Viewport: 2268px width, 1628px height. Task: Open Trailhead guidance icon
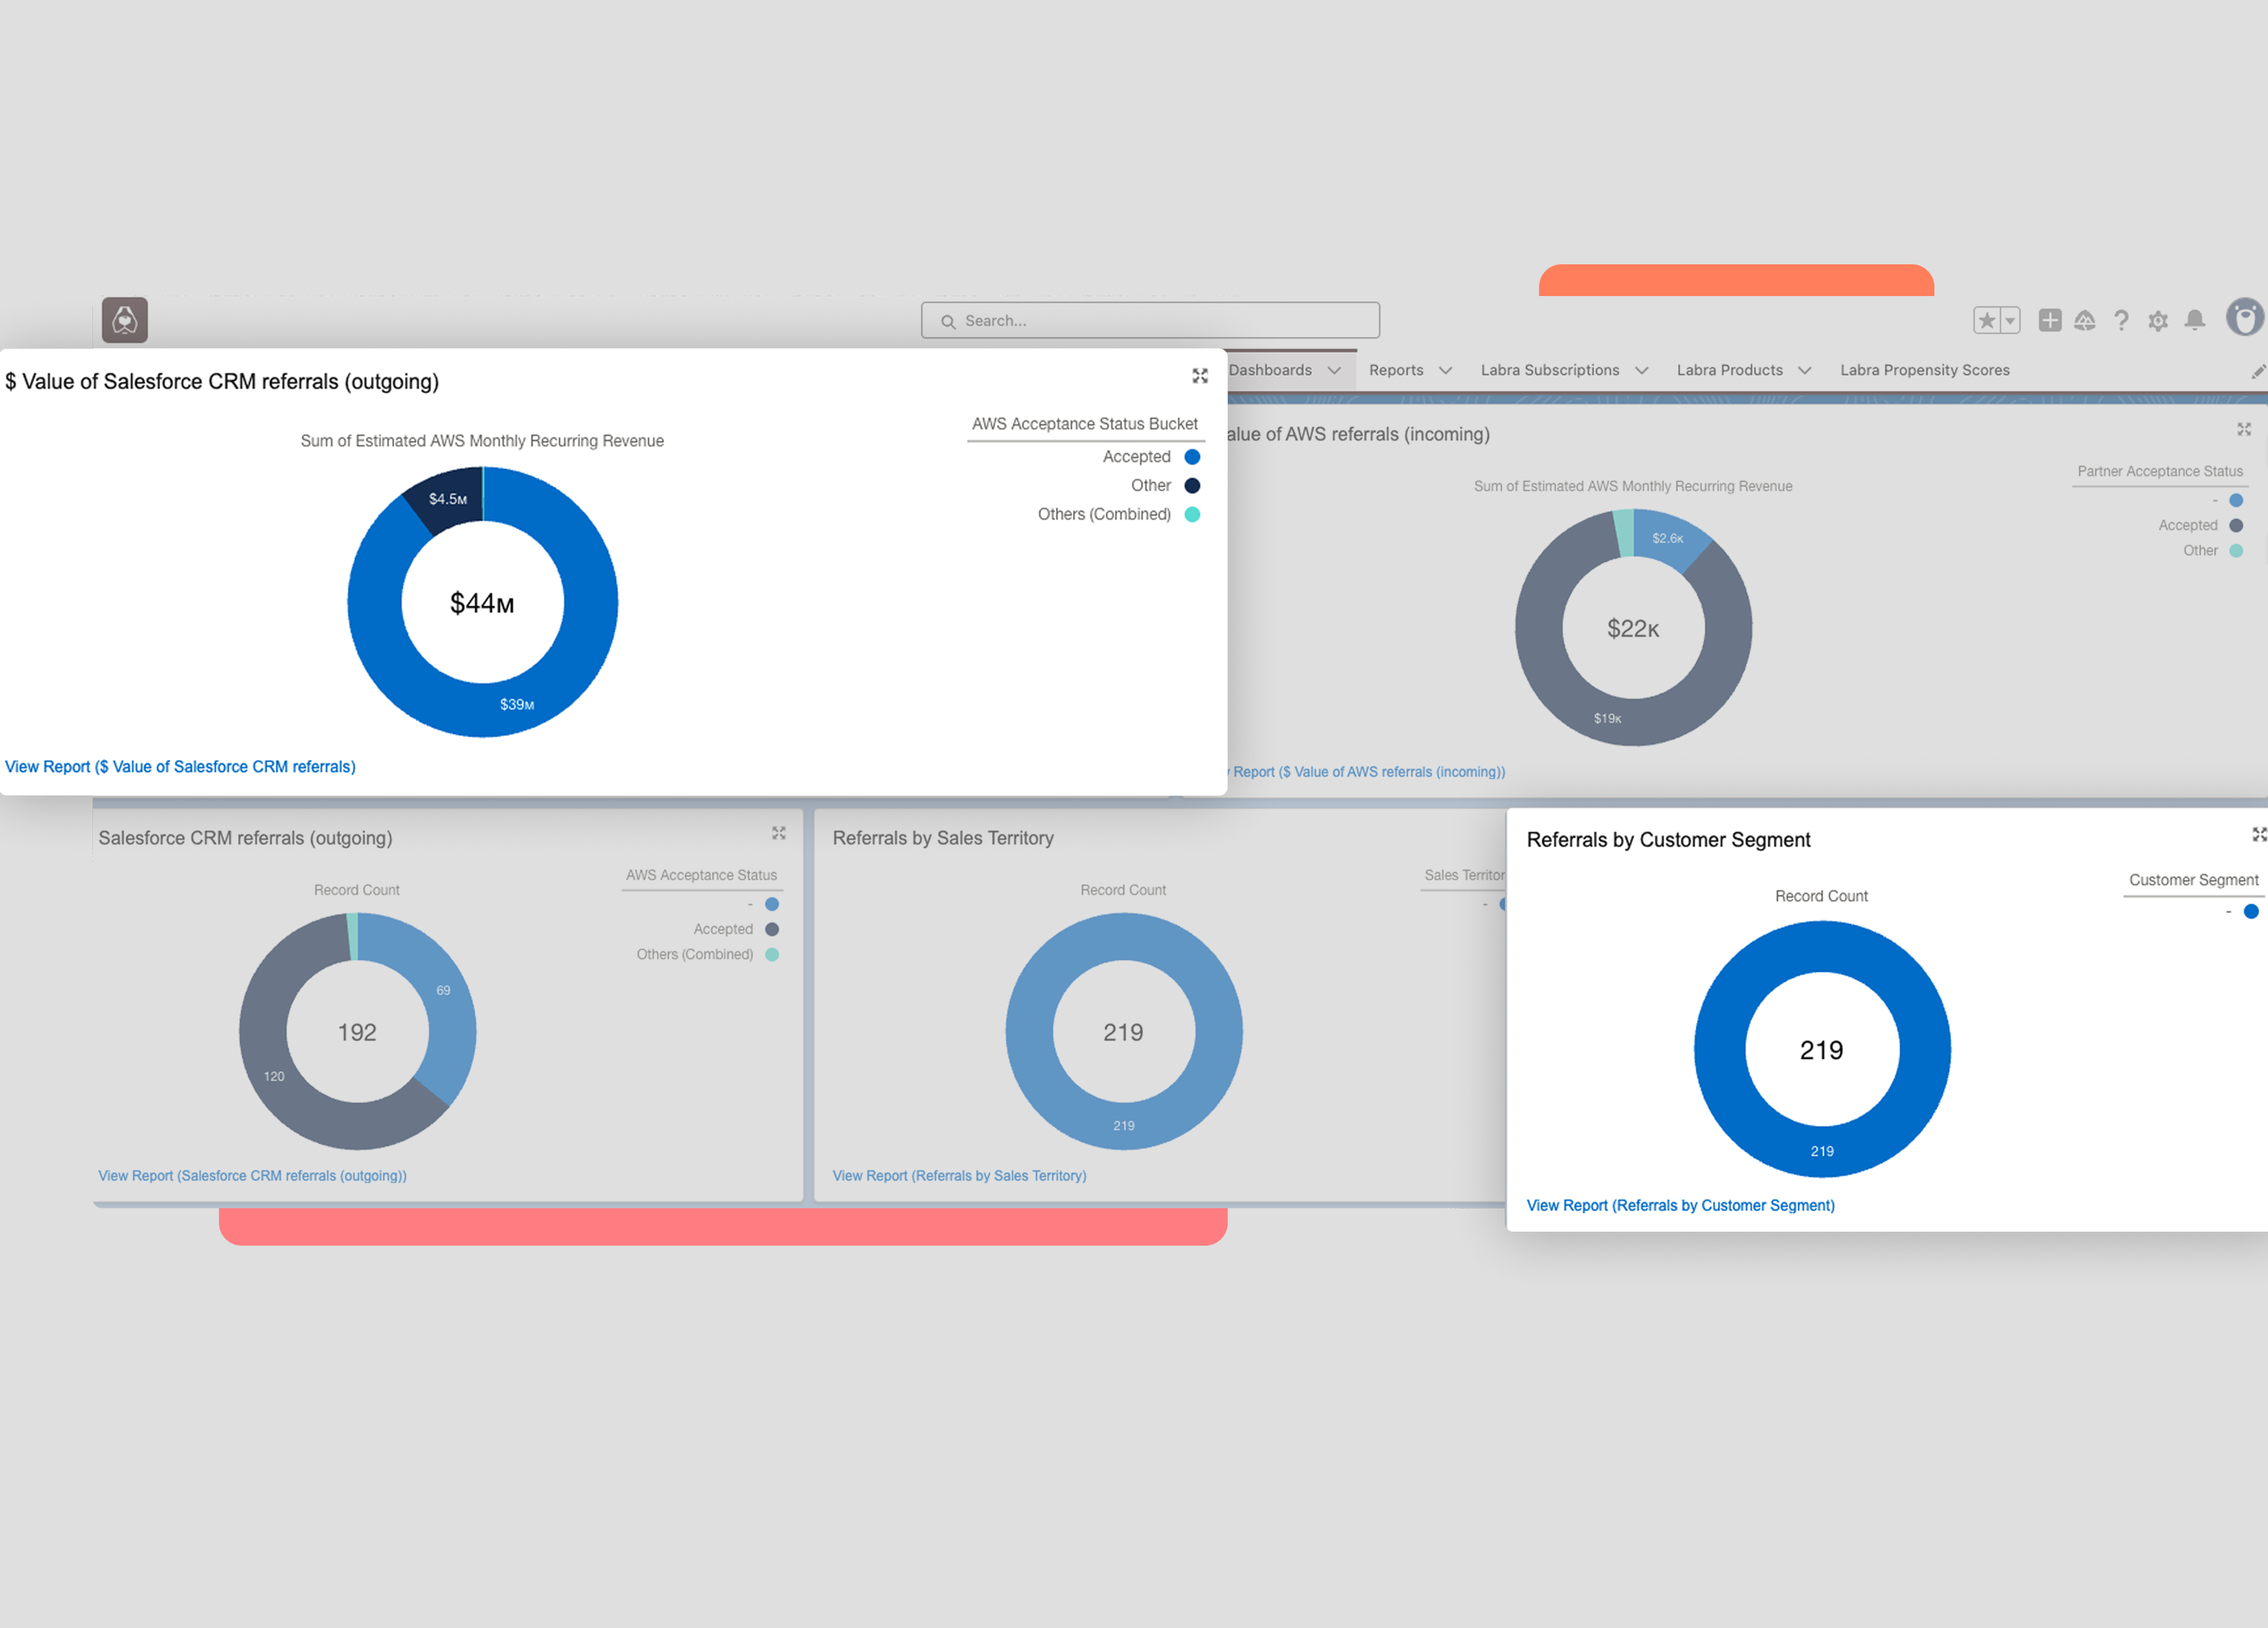pos(2084,320)
